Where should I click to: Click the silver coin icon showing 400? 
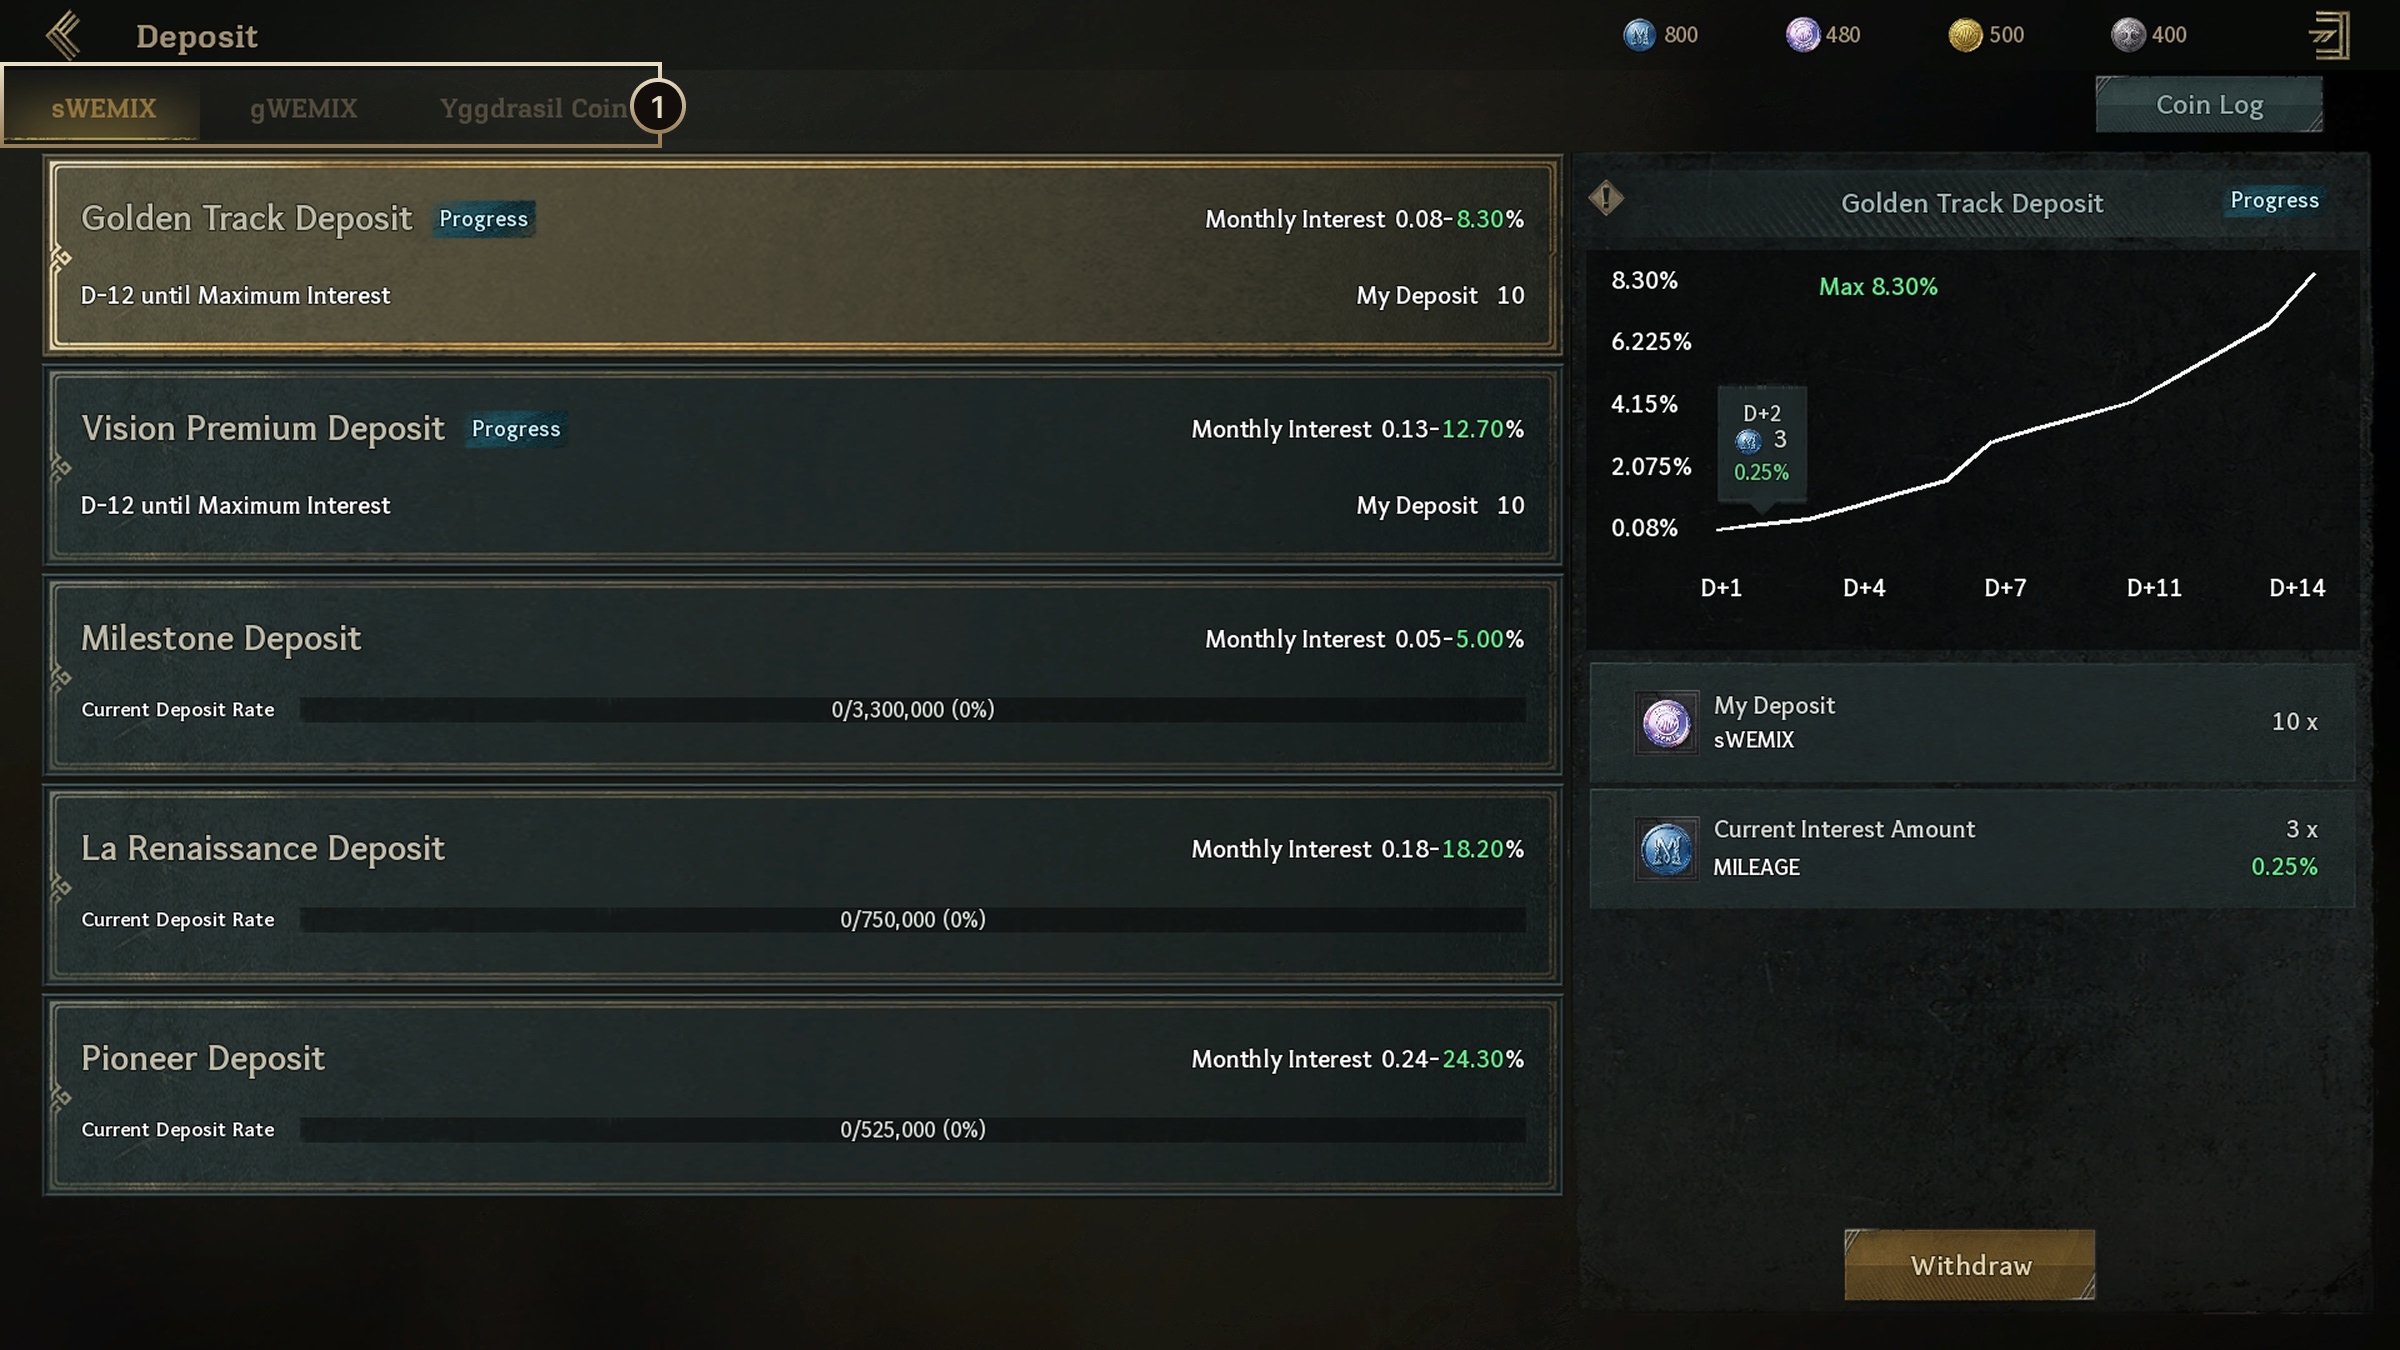(2128, 35)
